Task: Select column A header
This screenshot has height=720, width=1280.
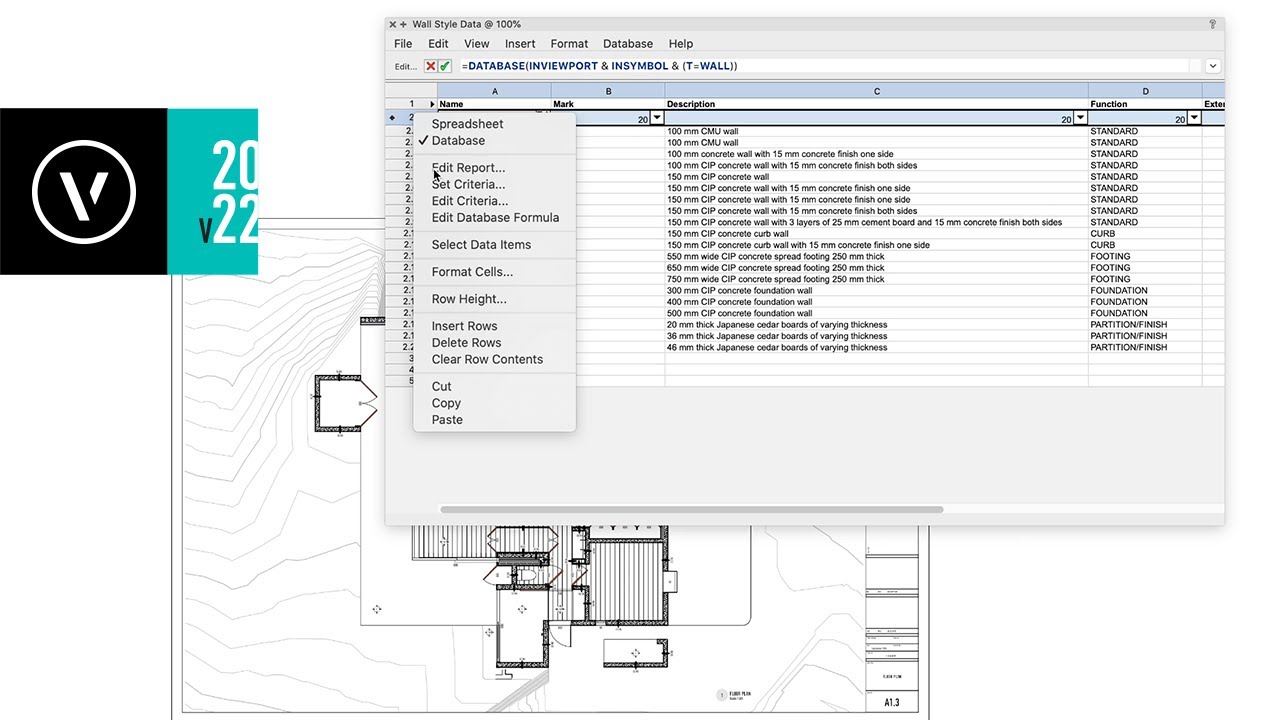Action: [x=494, y=91]
